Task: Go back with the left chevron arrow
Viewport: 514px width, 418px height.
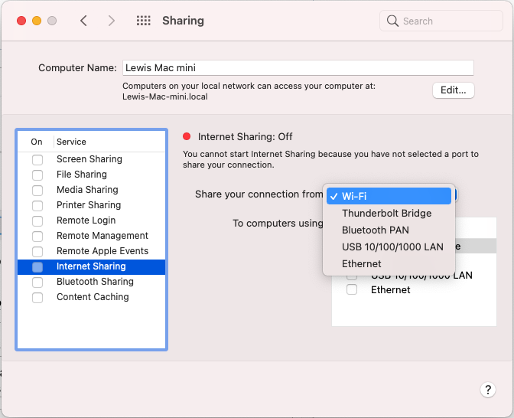Action: point(84,21)
